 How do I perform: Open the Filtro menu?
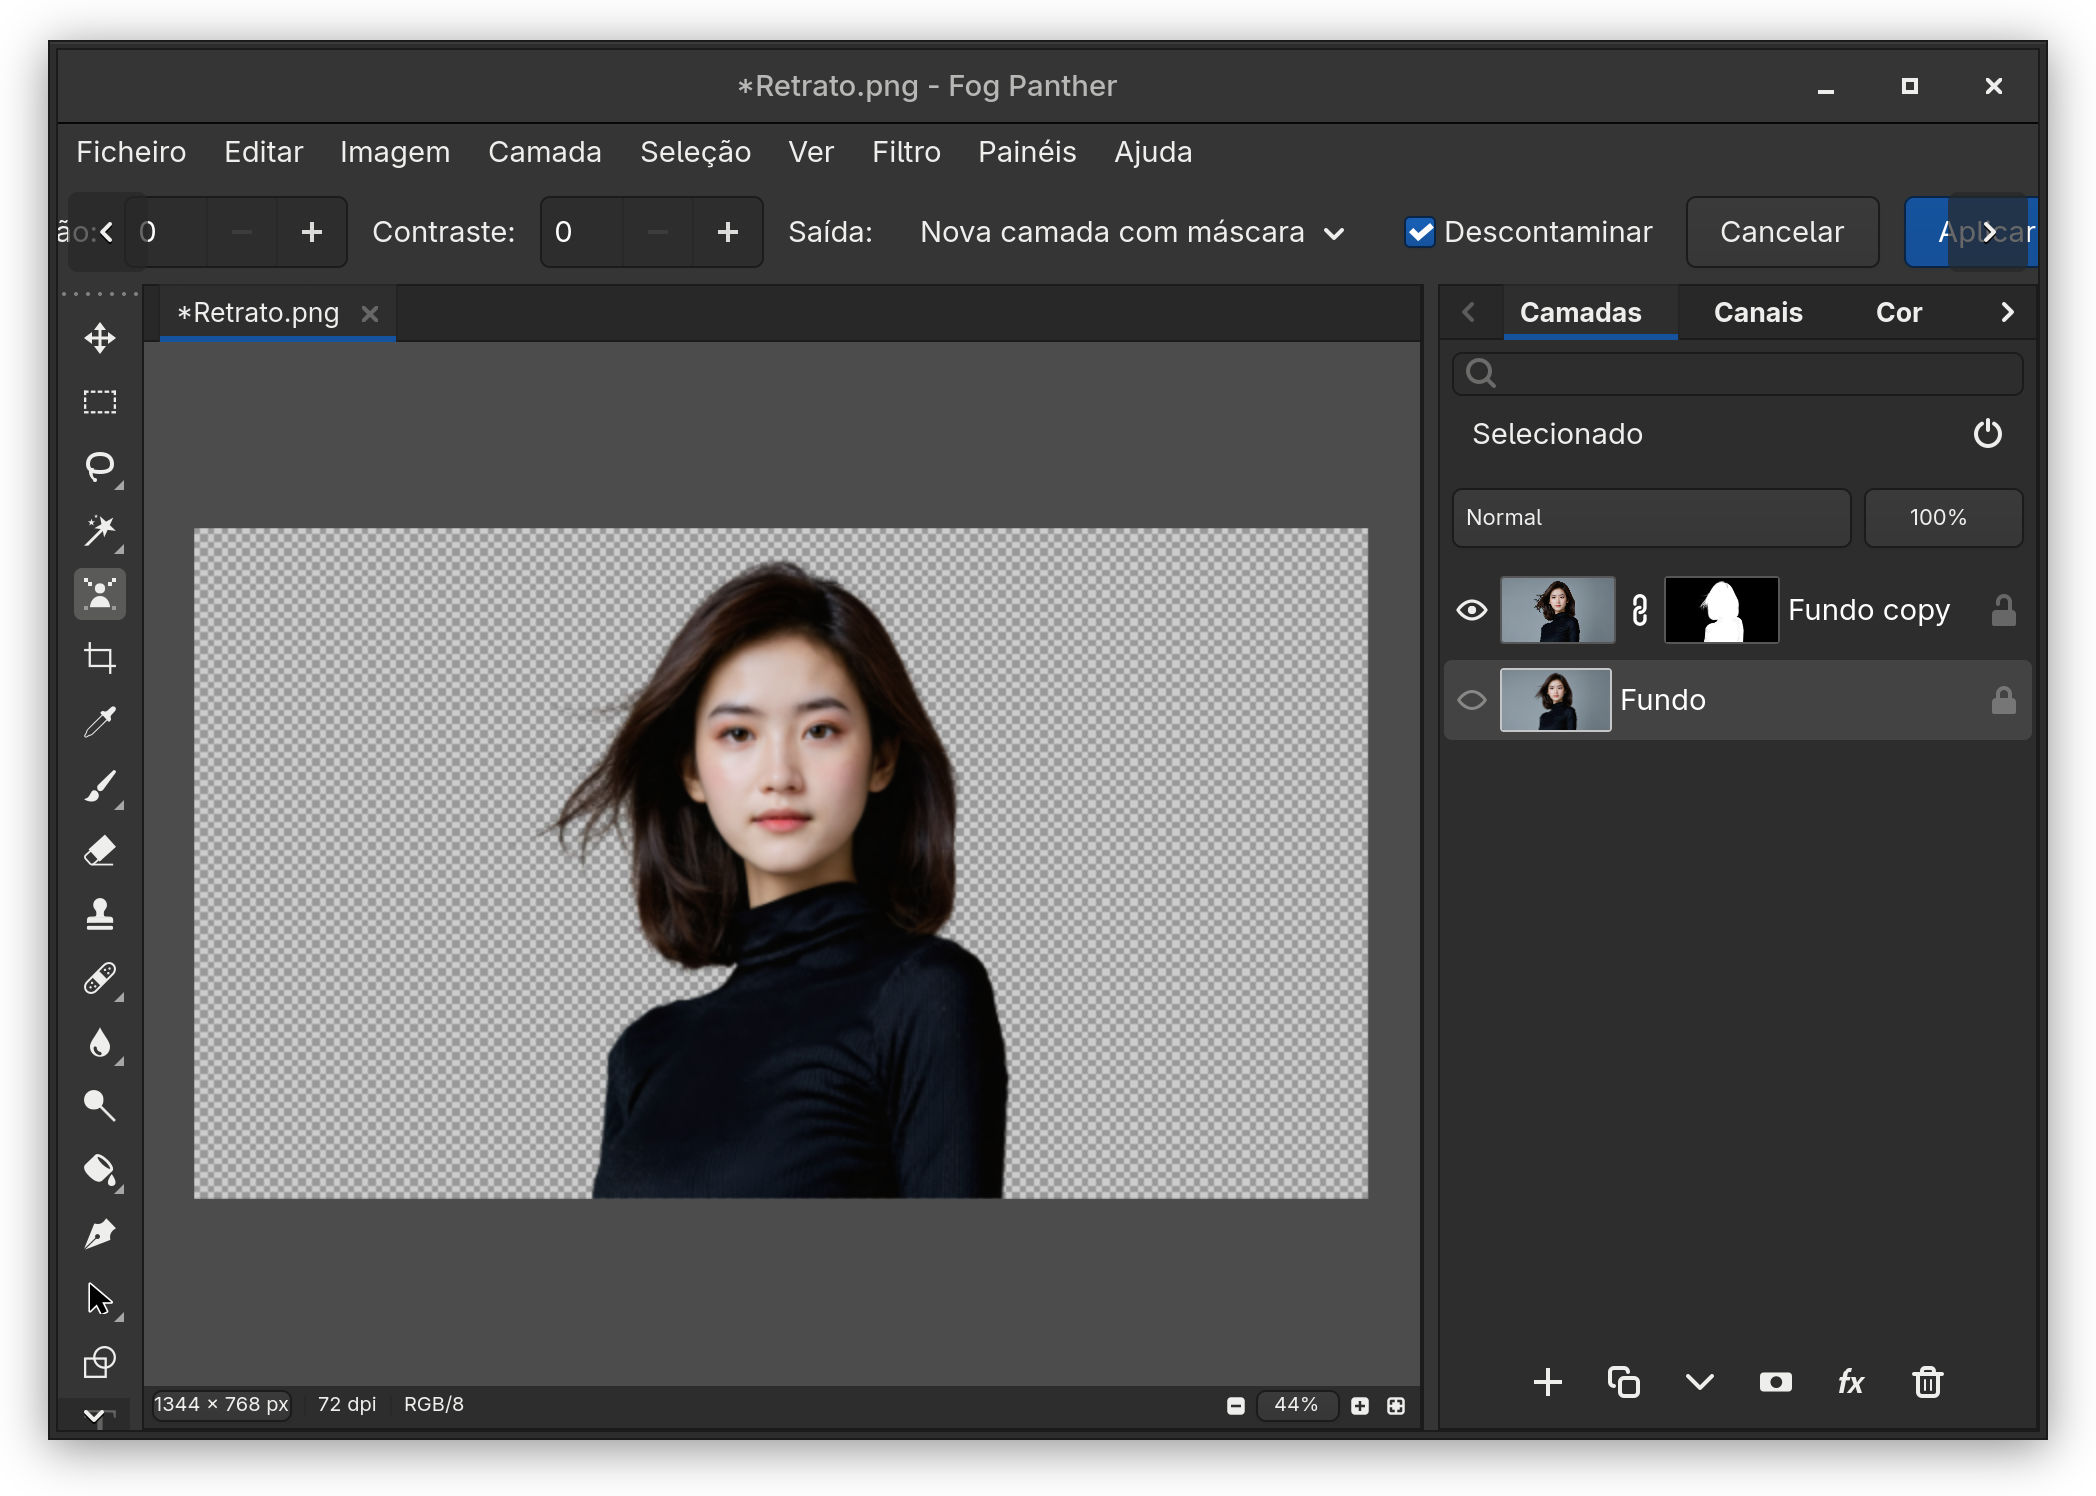[x=906, y=152]
